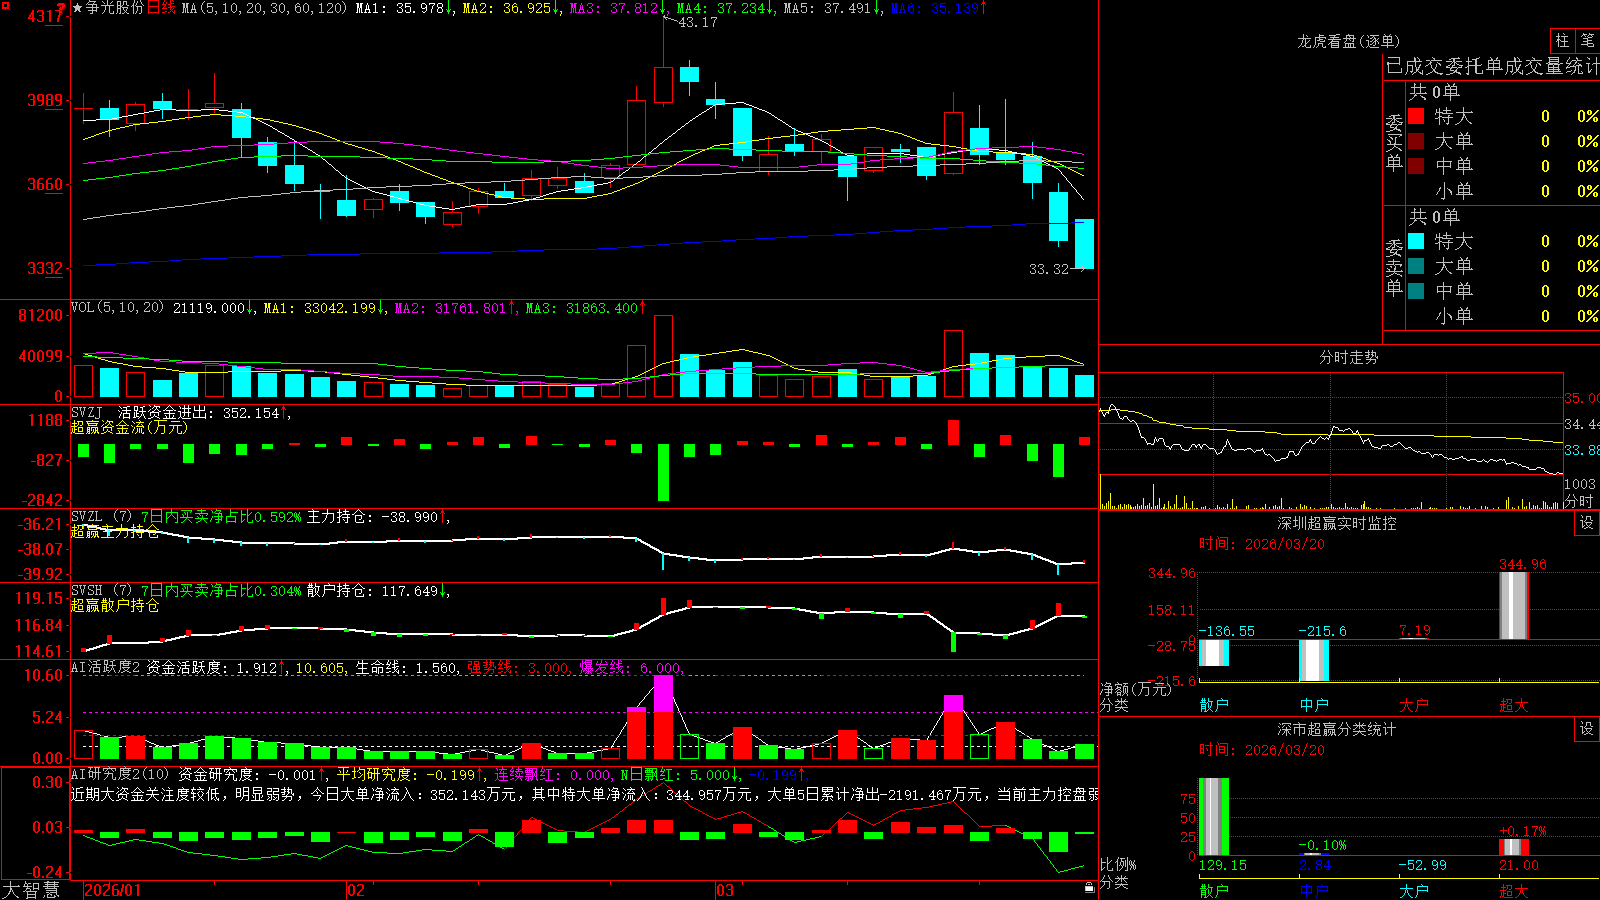Click 大户 category label in 实时监控 chart

tap(1414, 705)
